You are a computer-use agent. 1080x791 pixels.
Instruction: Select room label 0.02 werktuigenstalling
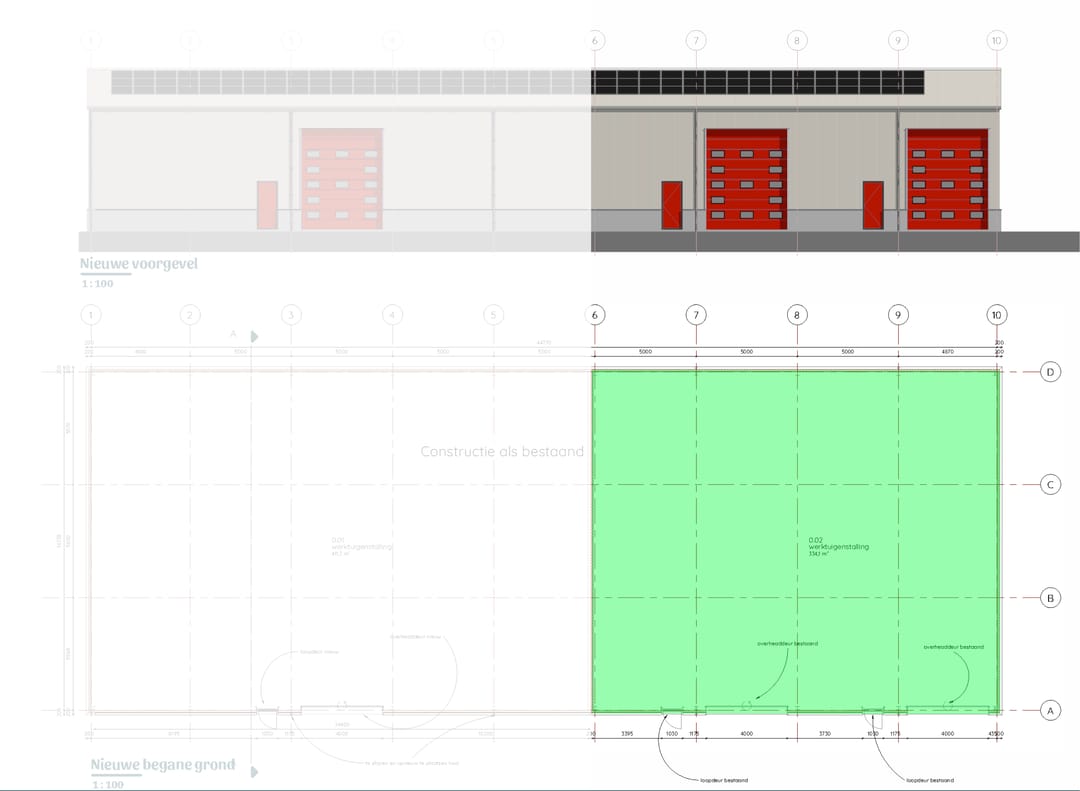pos(838,547)
